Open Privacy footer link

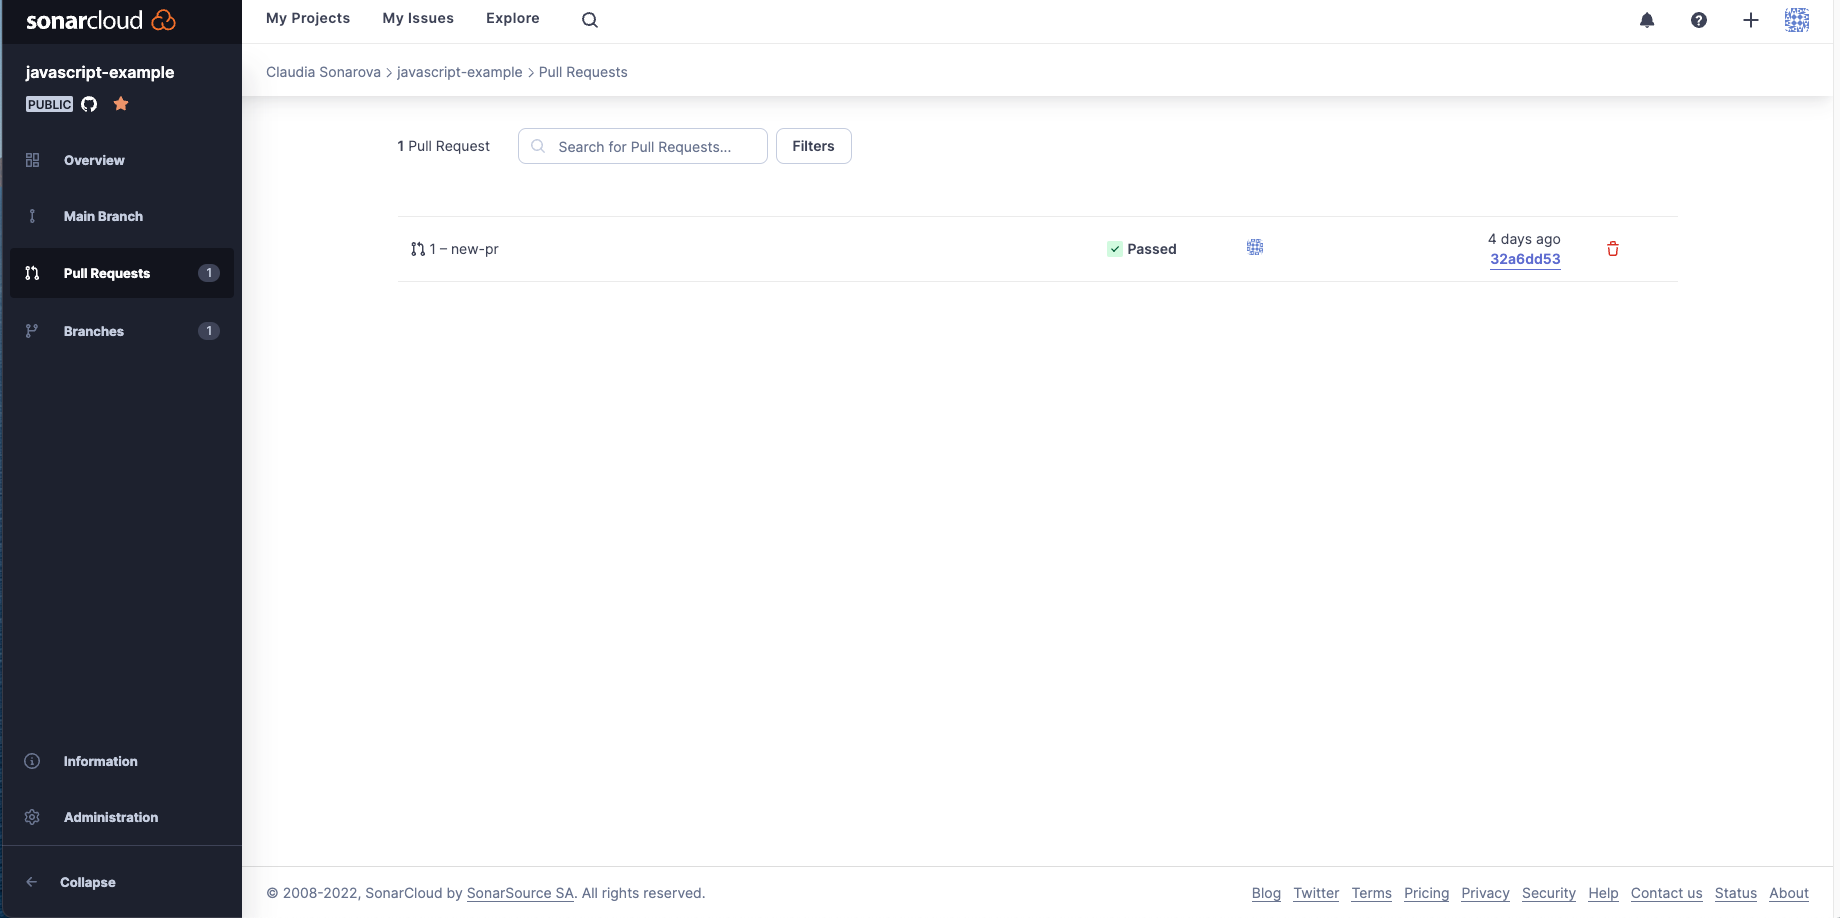1485,893
